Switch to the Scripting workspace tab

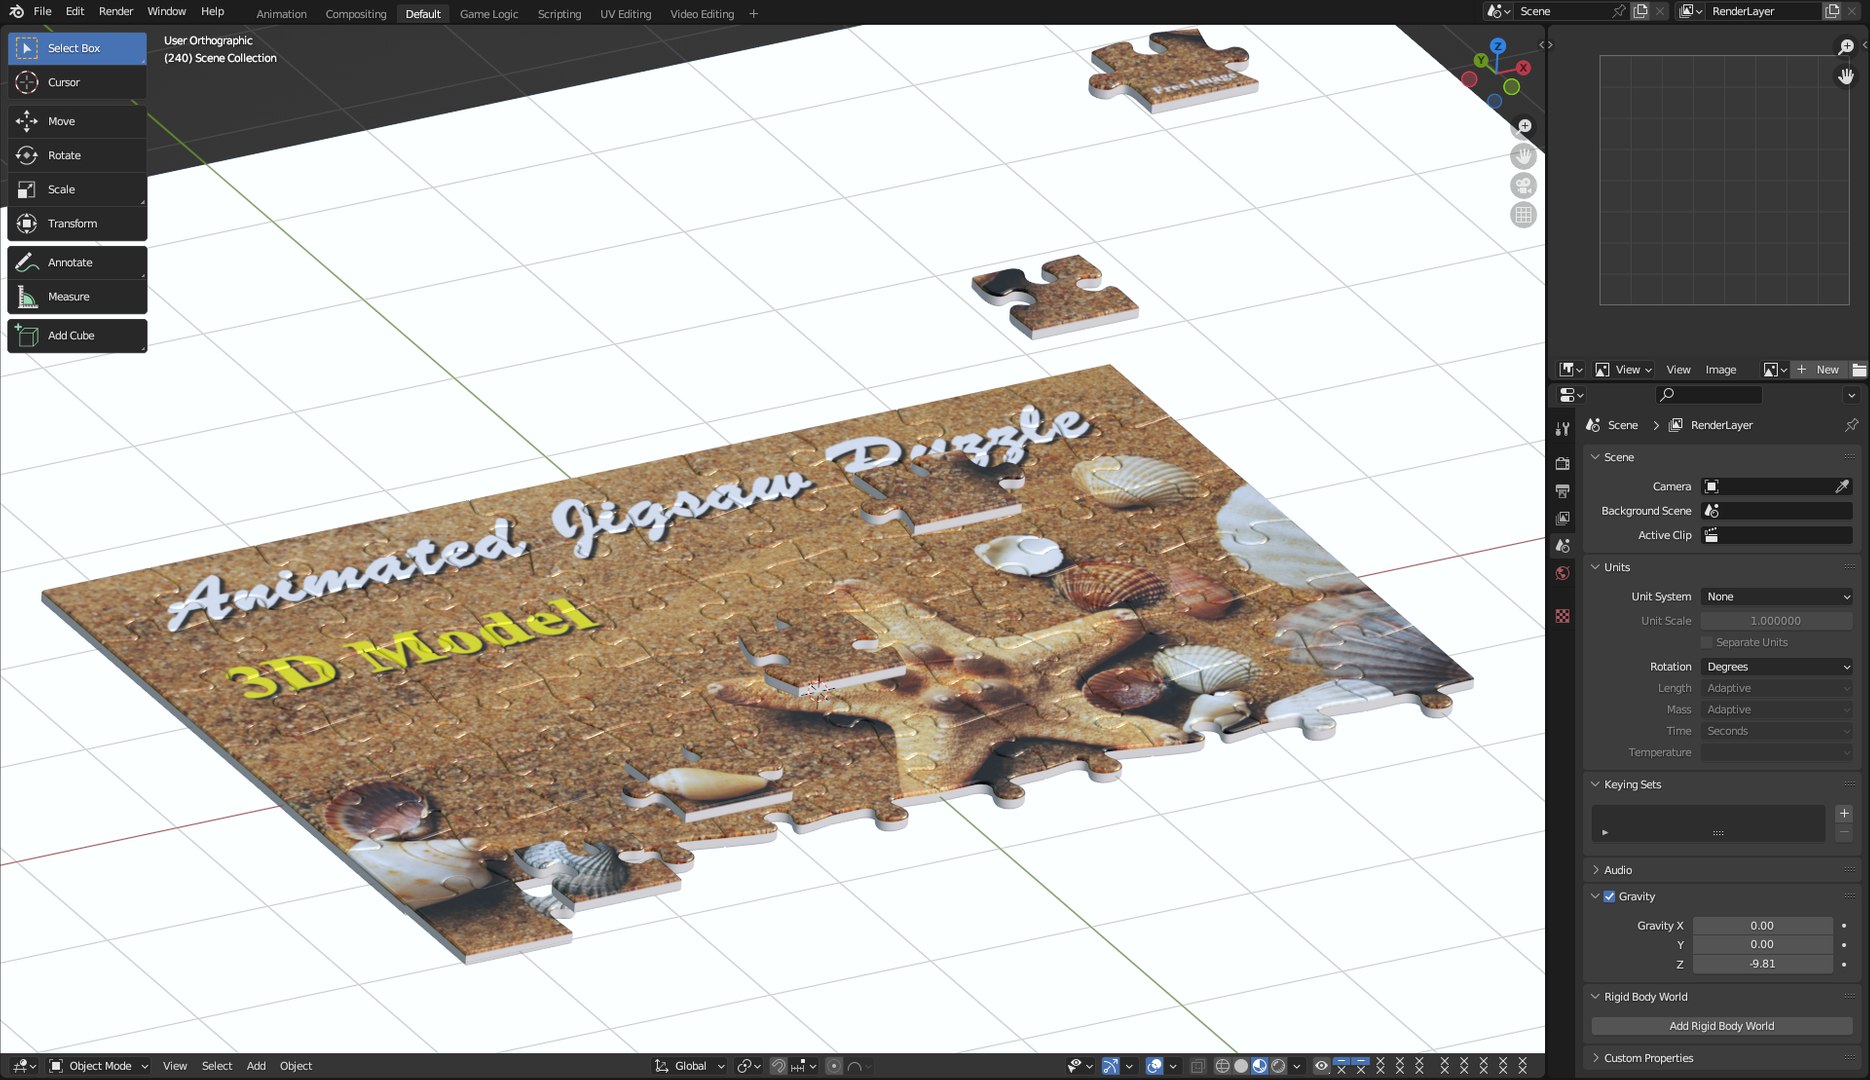[x=559, y=14]
